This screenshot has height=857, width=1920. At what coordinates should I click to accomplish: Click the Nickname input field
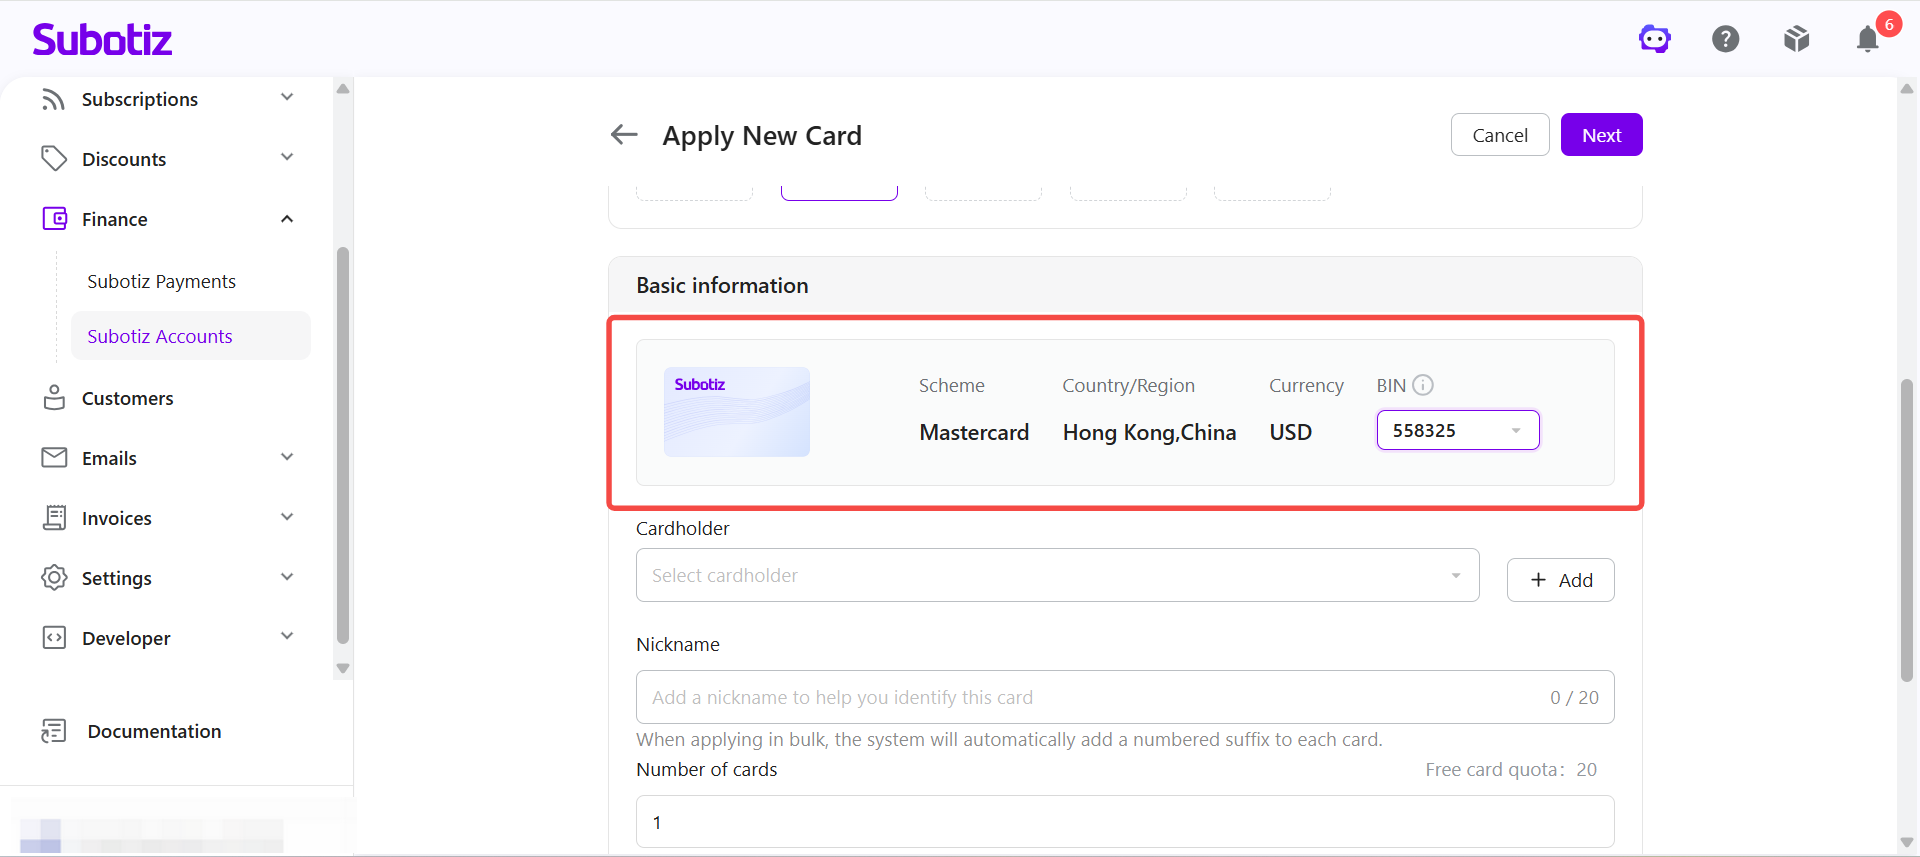(1125, 697)
